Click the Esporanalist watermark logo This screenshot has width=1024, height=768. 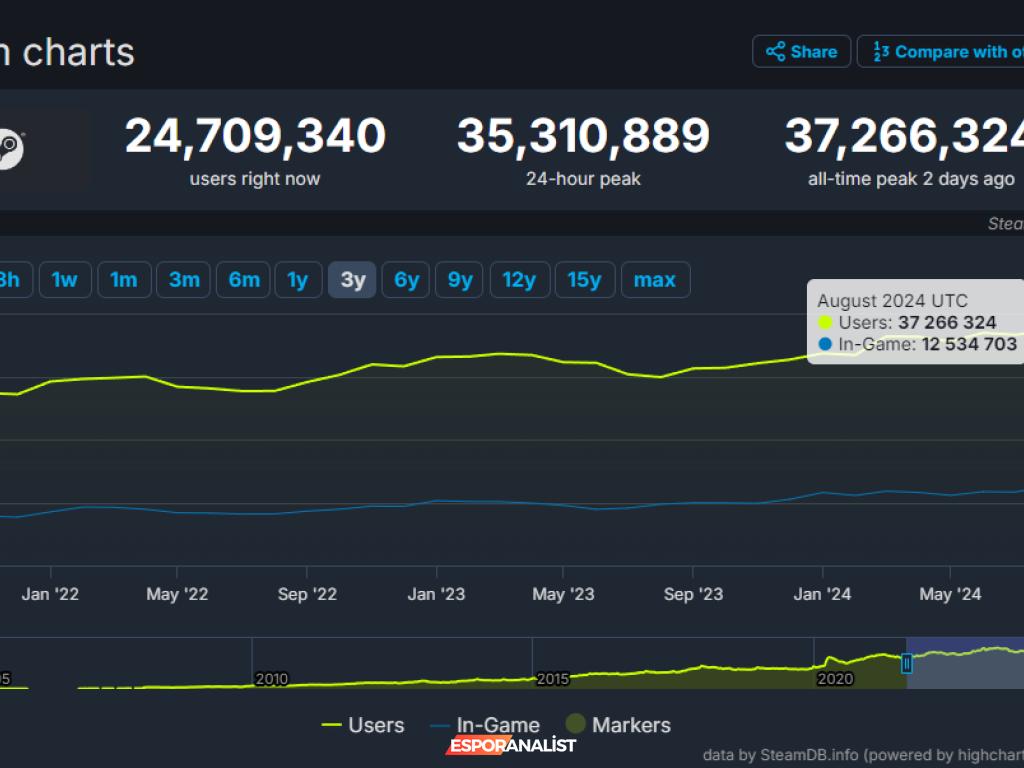point(511,745)
